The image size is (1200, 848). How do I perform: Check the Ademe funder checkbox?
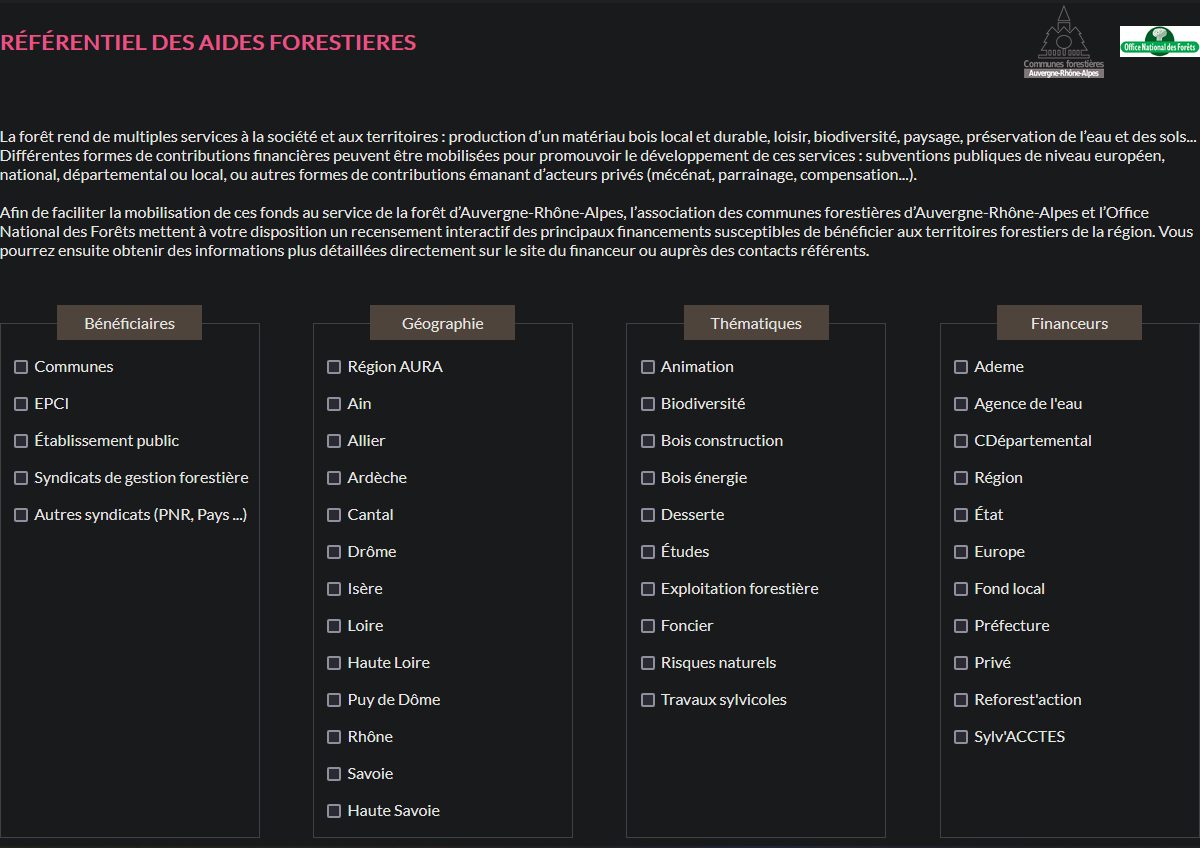(961, 367)
